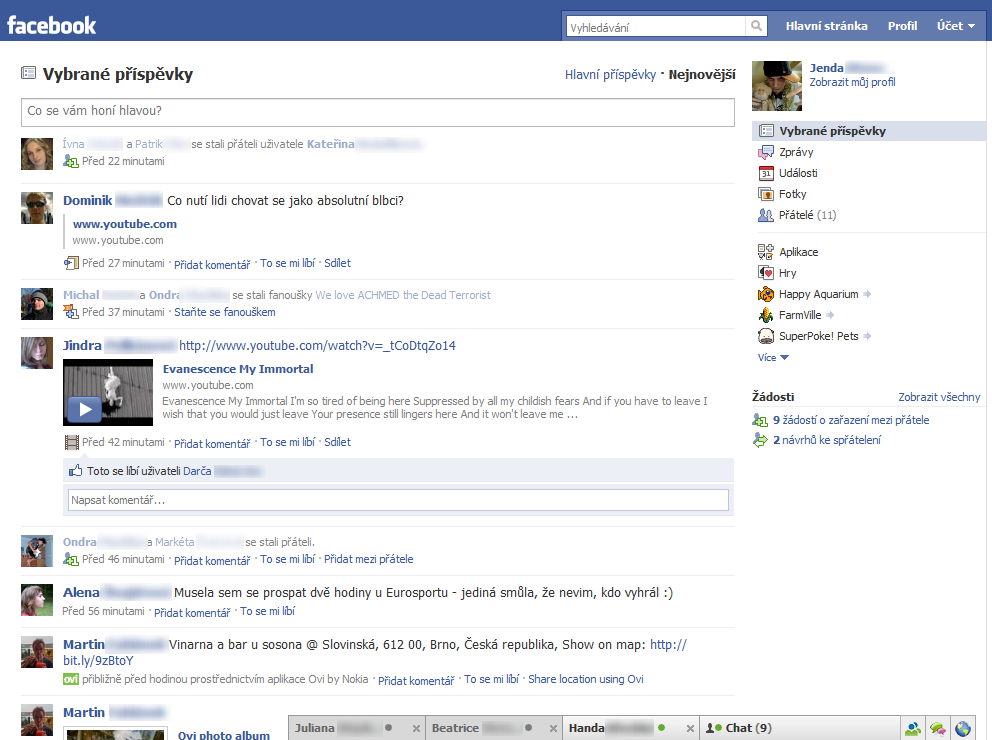Click the search magnifier button
Screen dimensions: 992x740
[756, 27]
